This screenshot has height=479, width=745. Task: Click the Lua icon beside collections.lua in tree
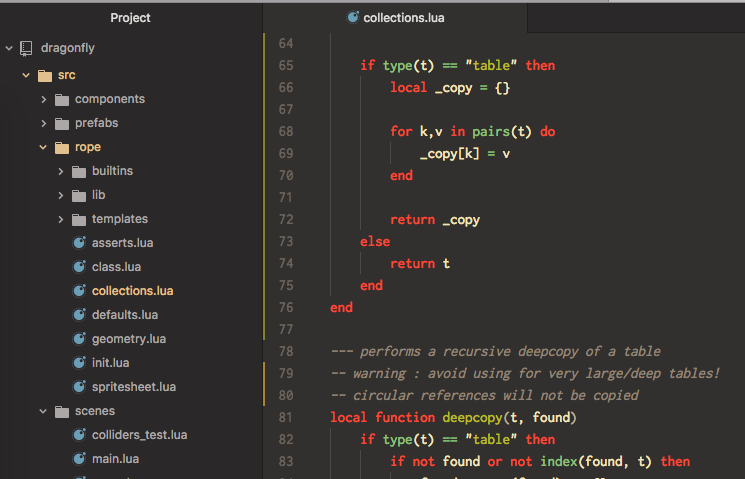point(79,291)
